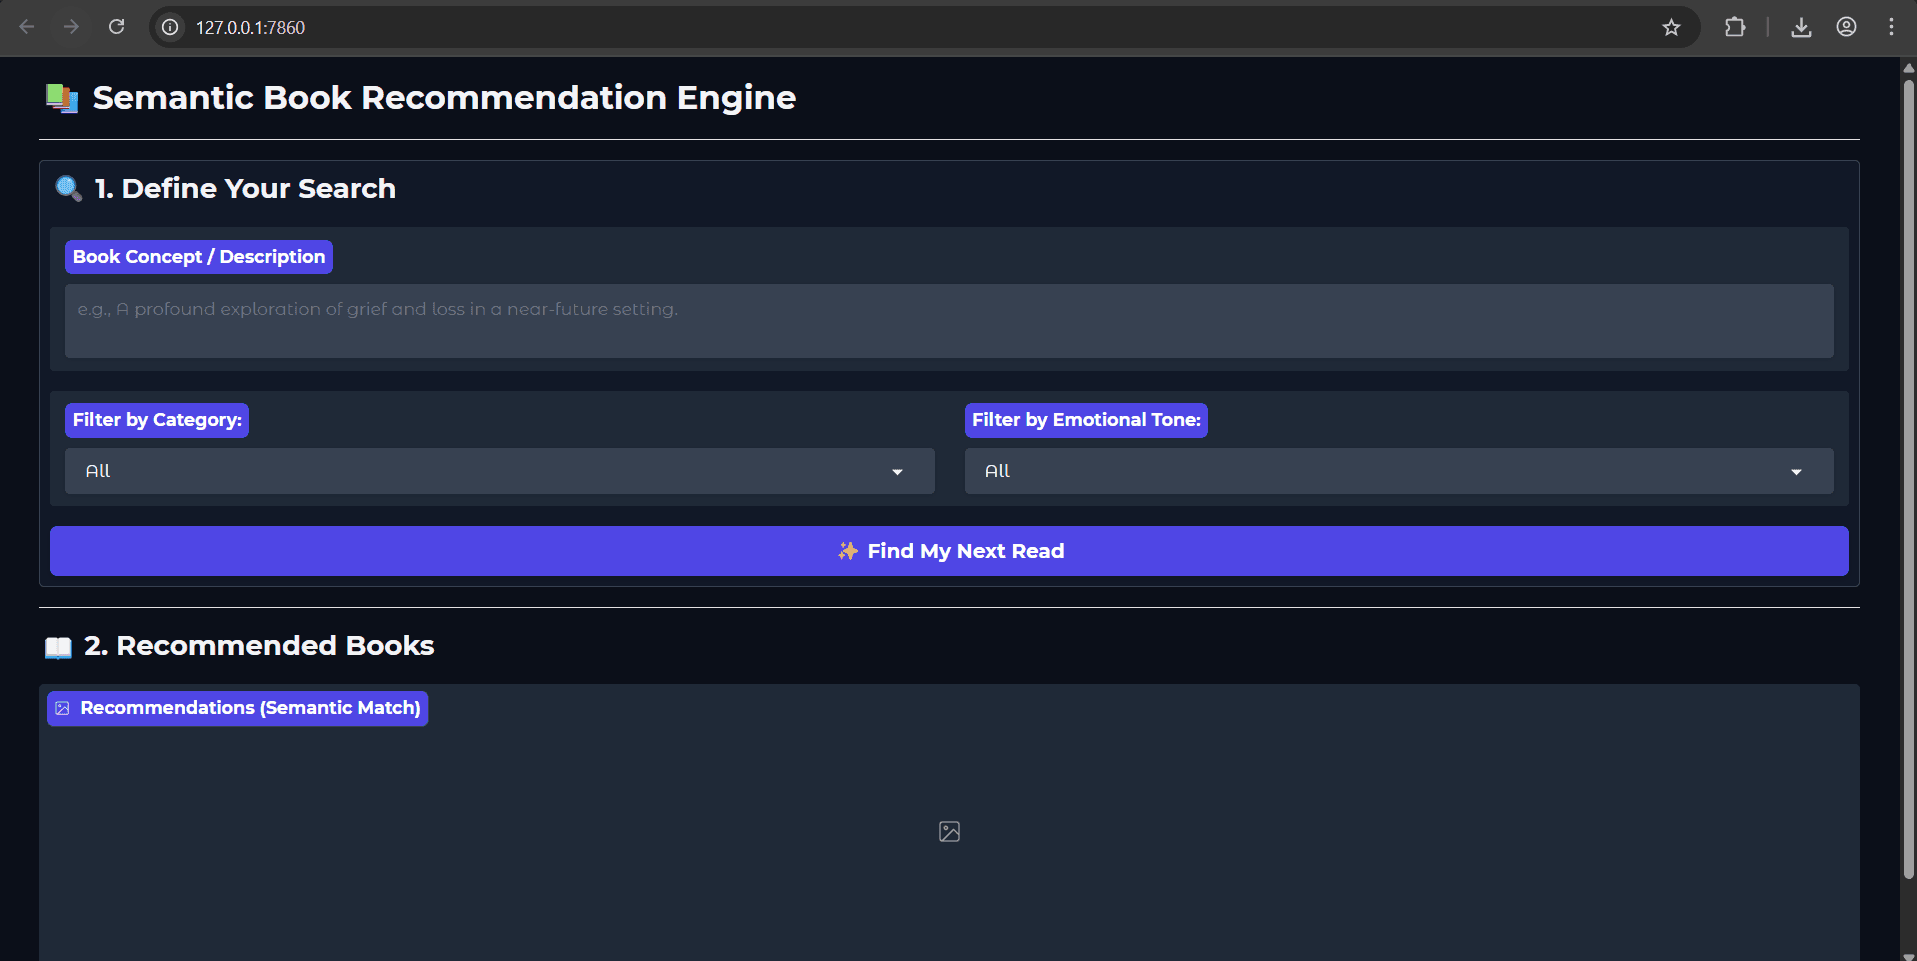
Task: Open the browser downloads panel
Action: pos(1802,27)
